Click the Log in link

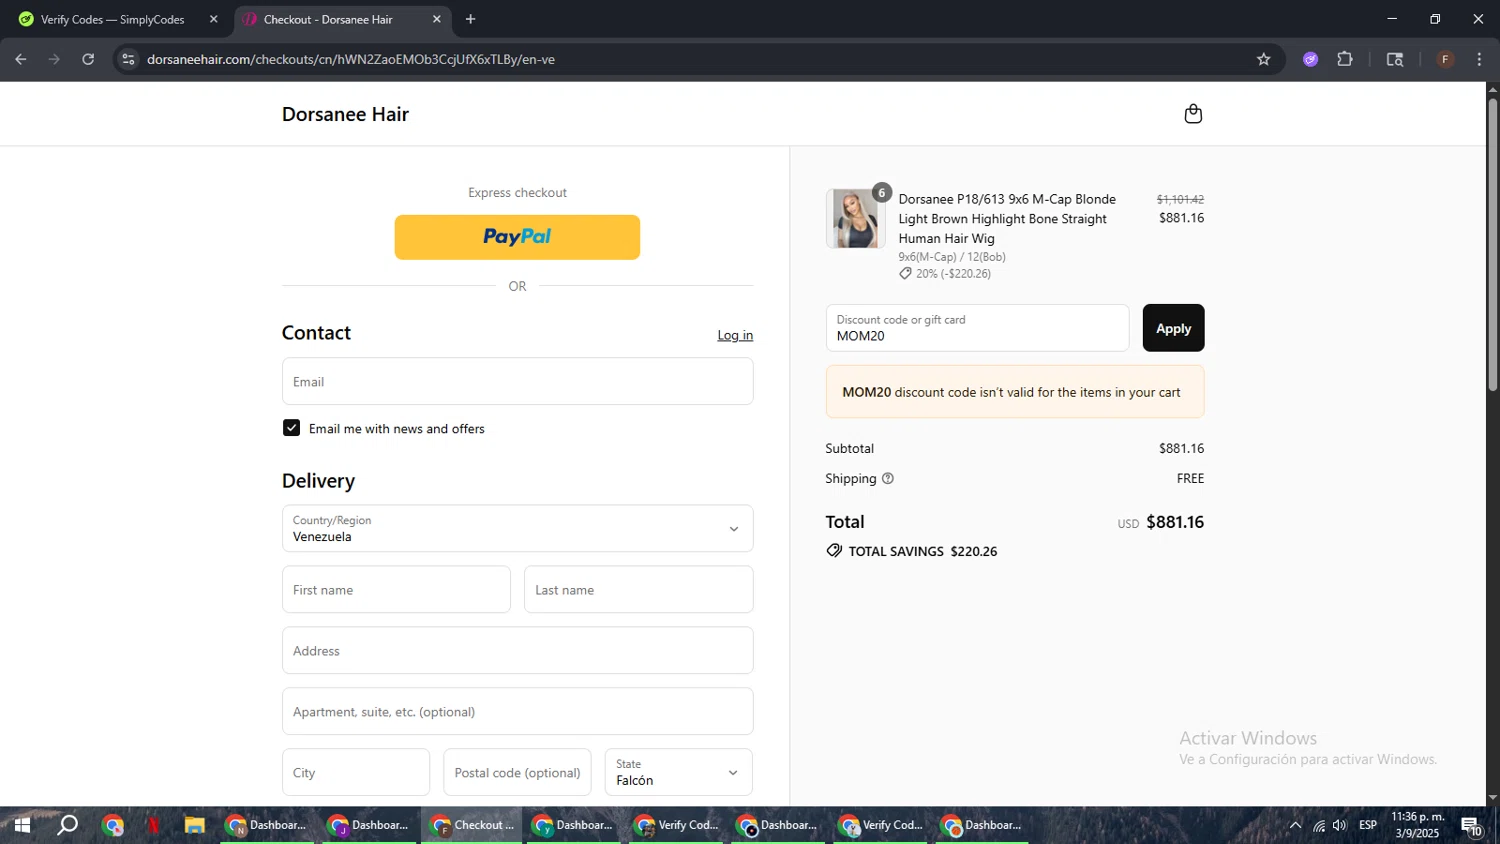[x=735, y=335]
